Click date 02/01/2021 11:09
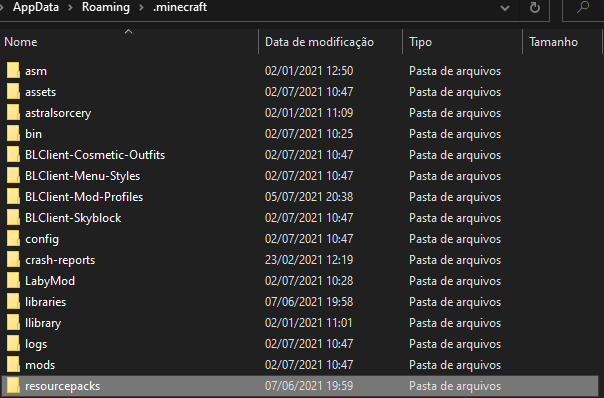 coord(309,113)
